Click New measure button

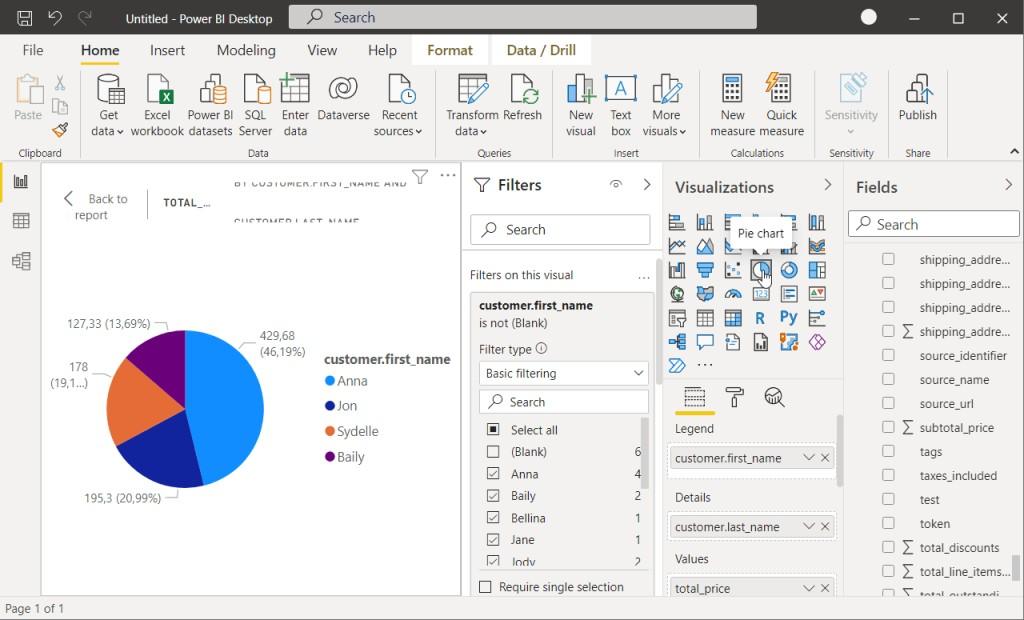tap(732, 105)
